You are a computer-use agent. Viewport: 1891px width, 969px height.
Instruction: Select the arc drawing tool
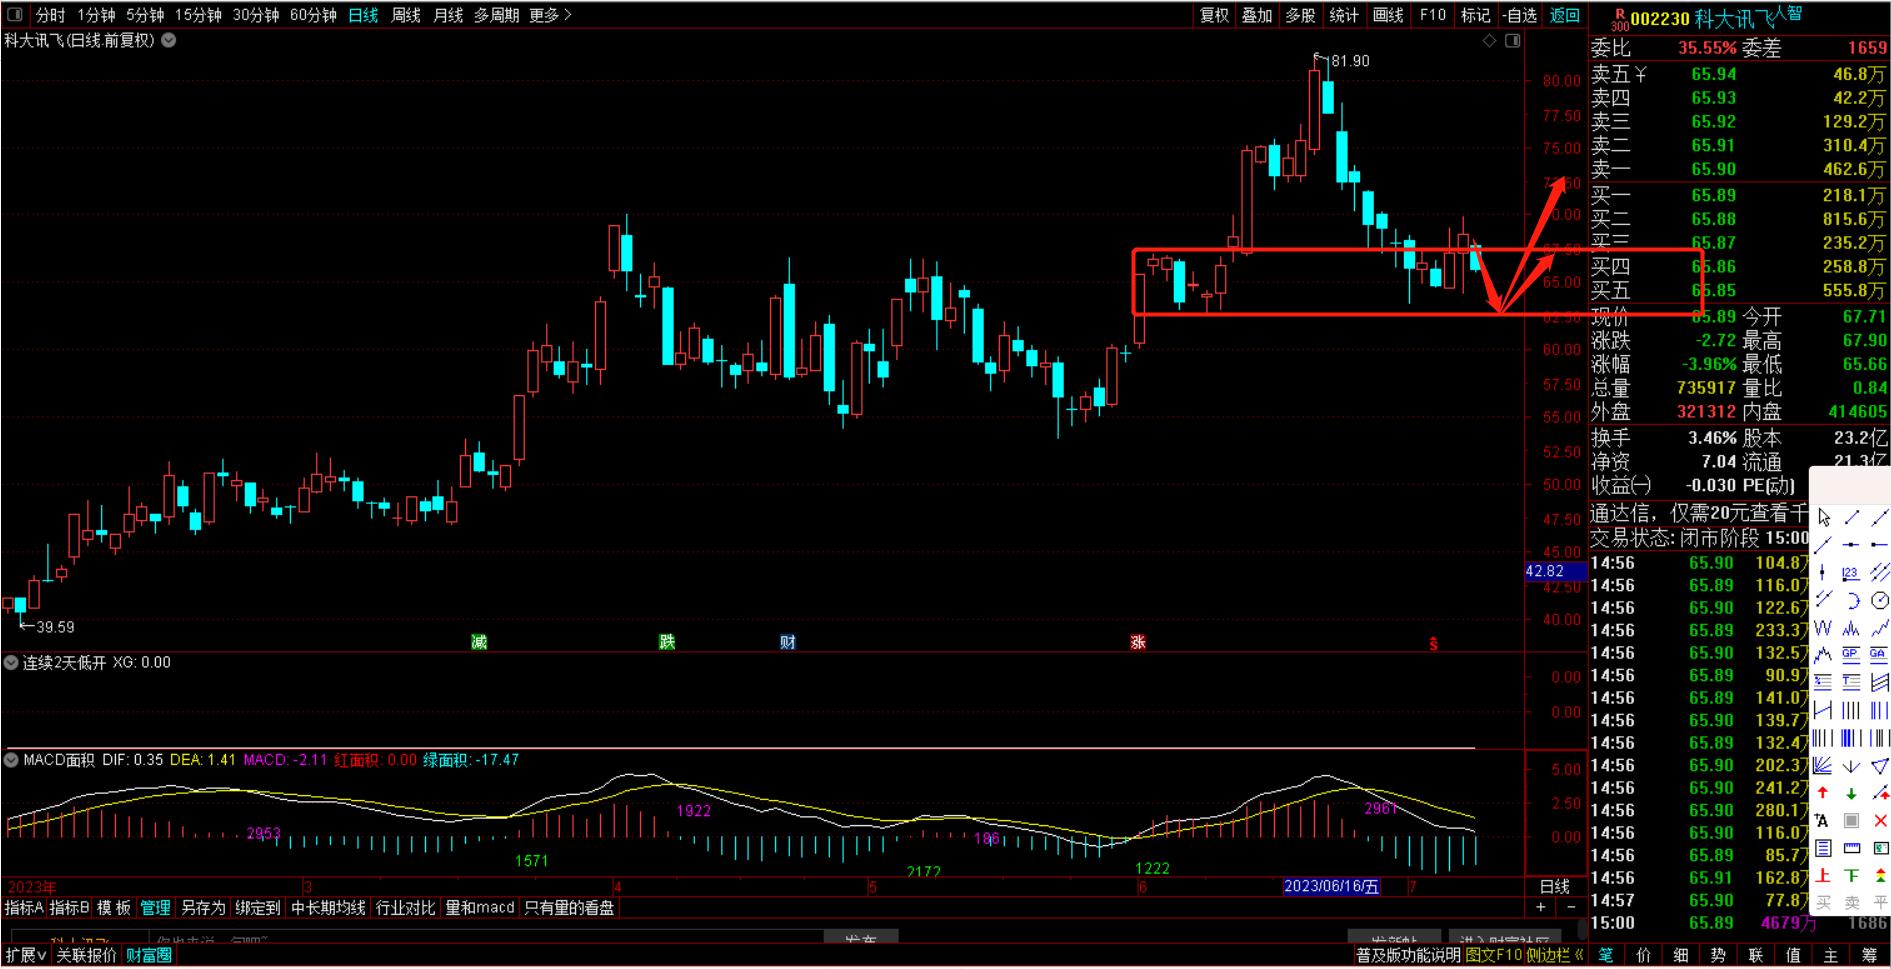[1851, 600]
